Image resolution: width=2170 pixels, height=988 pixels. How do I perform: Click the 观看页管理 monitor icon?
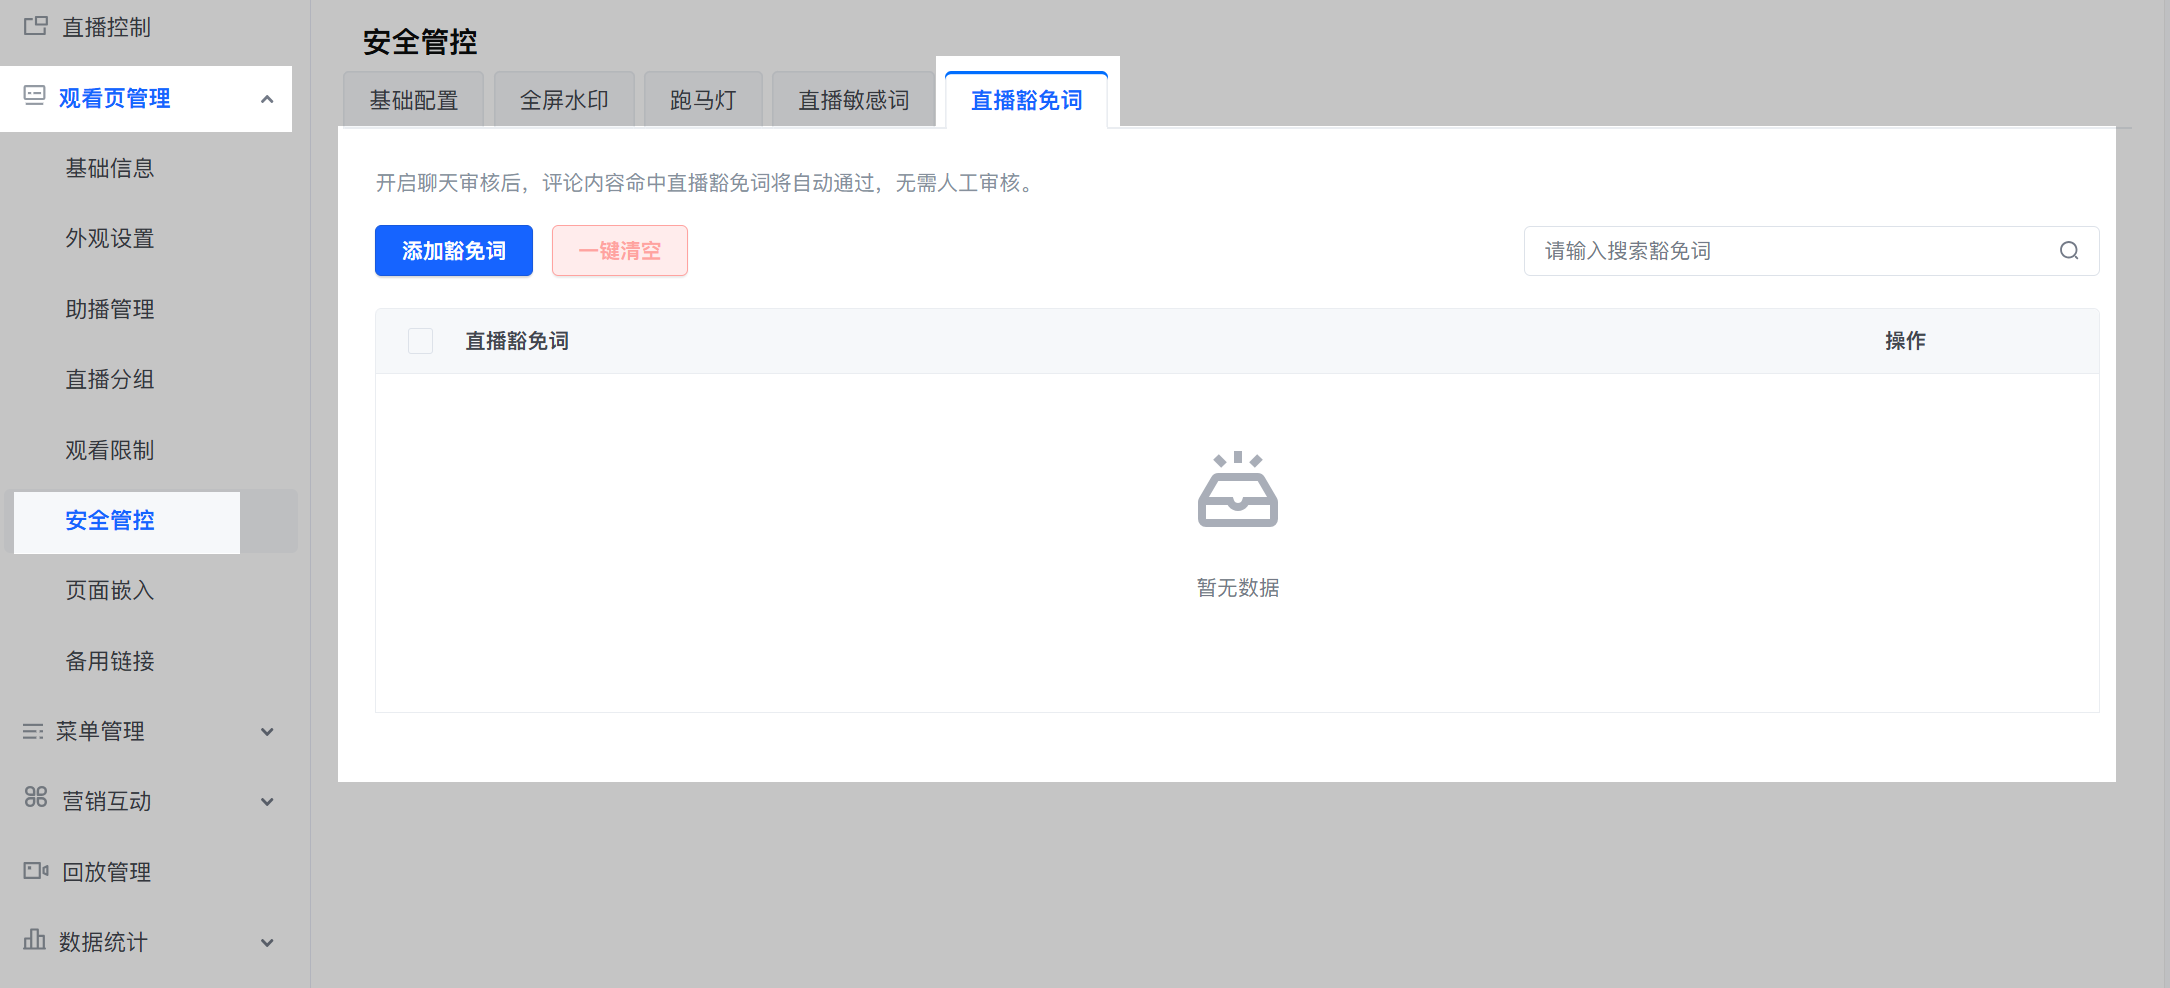click(35, 96)
